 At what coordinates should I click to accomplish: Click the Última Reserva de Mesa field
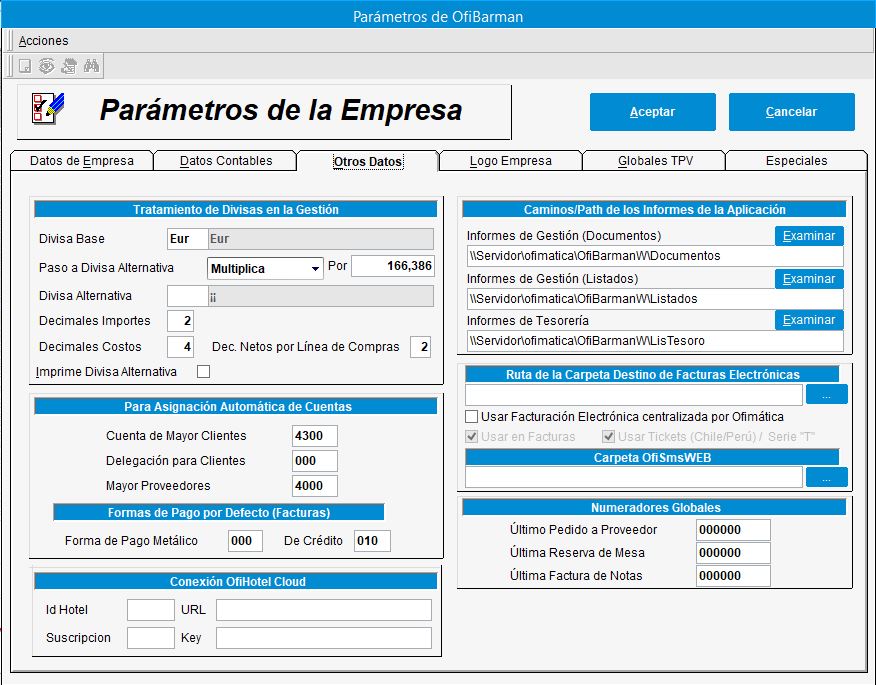coord(733,553)
